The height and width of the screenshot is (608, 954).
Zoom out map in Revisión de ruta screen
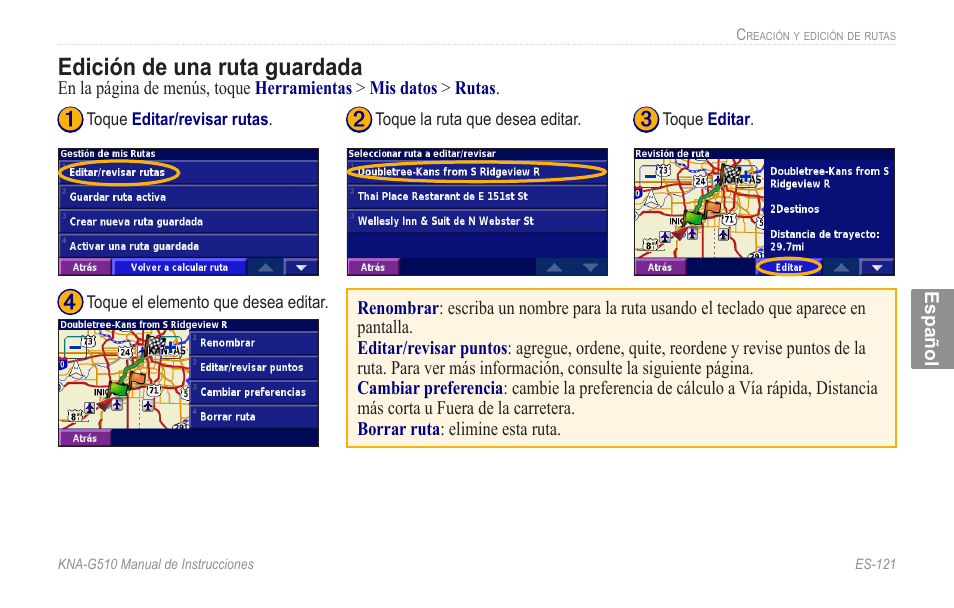(x=649, y=176)
